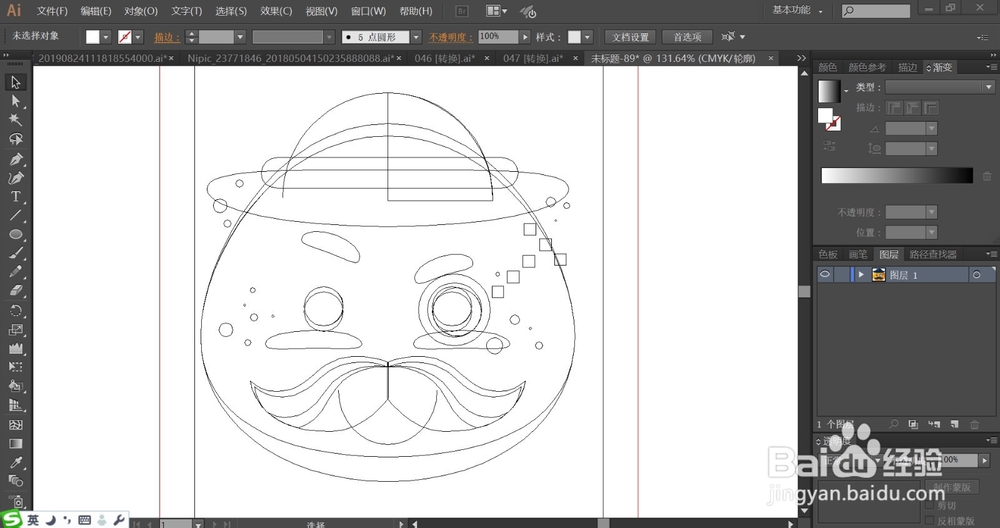1000x528 pixels.
Task: Click create new sublayer icon
Action: [x=934, y=424]
